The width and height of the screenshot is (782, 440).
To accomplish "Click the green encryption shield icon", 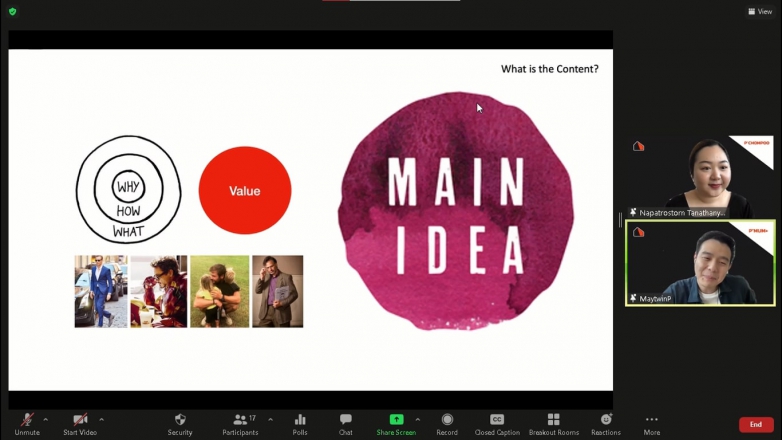I will click(x=13, y=11).
